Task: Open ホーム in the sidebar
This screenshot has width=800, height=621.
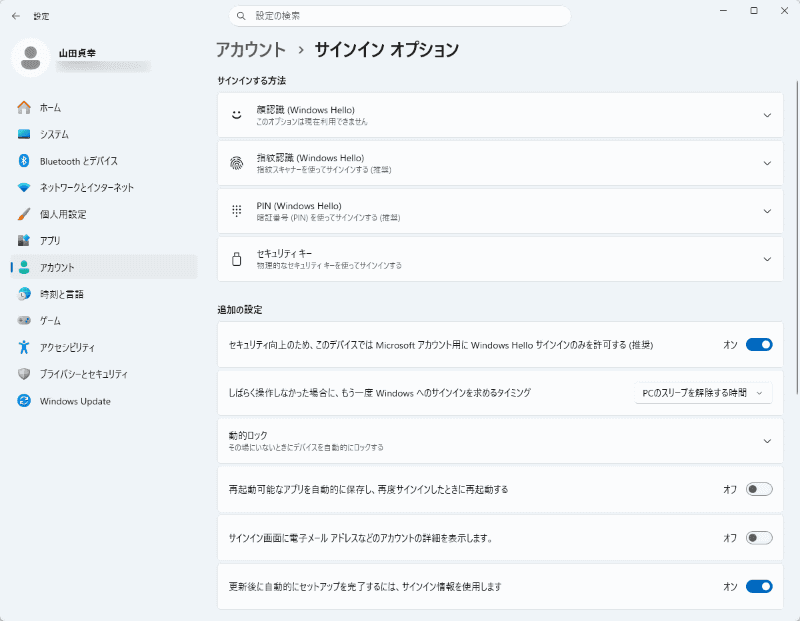Action: (104, 108)
